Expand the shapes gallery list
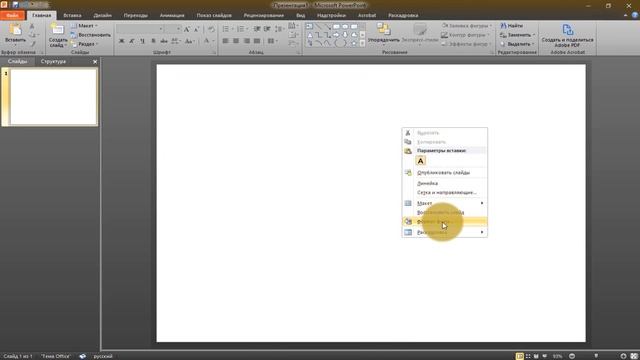Screen dimensions: 640x360 pos(362,44)
